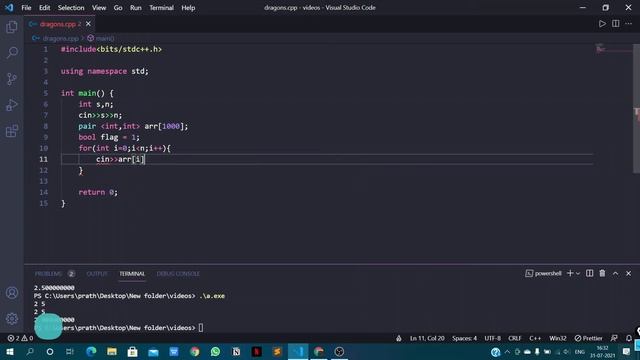Screen dimensions: 640x360
Task: Switch to the TERMINAL panel tab
Action: pyautogui.click(x=132, y=274)
